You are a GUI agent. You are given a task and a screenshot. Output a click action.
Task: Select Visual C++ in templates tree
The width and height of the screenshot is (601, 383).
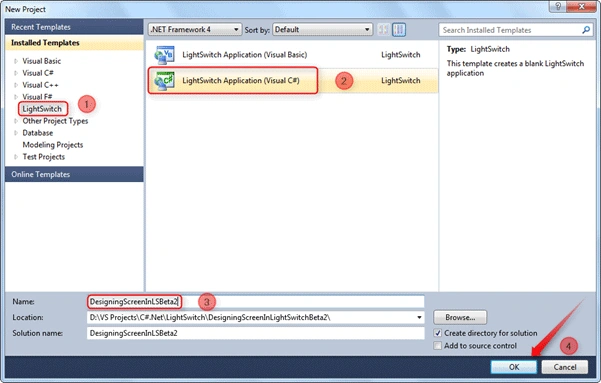coord(40,85)
